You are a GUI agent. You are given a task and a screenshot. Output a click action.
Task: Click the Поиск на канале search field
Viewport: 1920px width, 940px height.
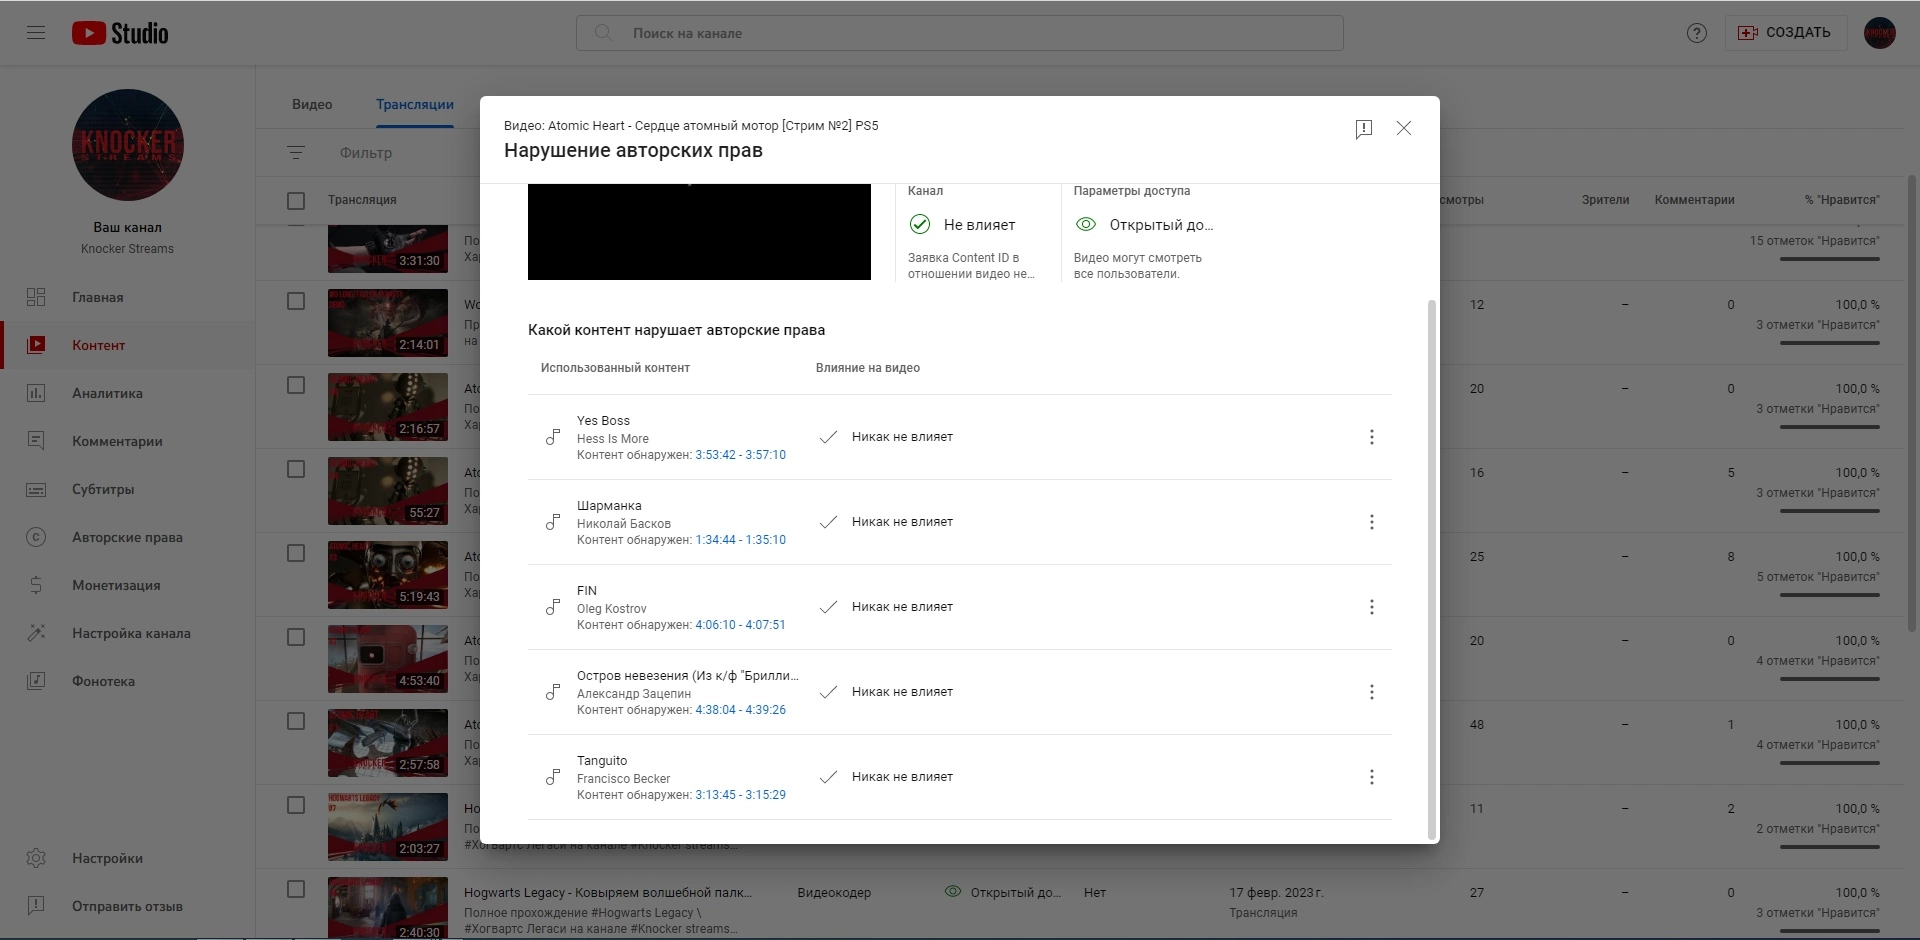tap(960, 33)
